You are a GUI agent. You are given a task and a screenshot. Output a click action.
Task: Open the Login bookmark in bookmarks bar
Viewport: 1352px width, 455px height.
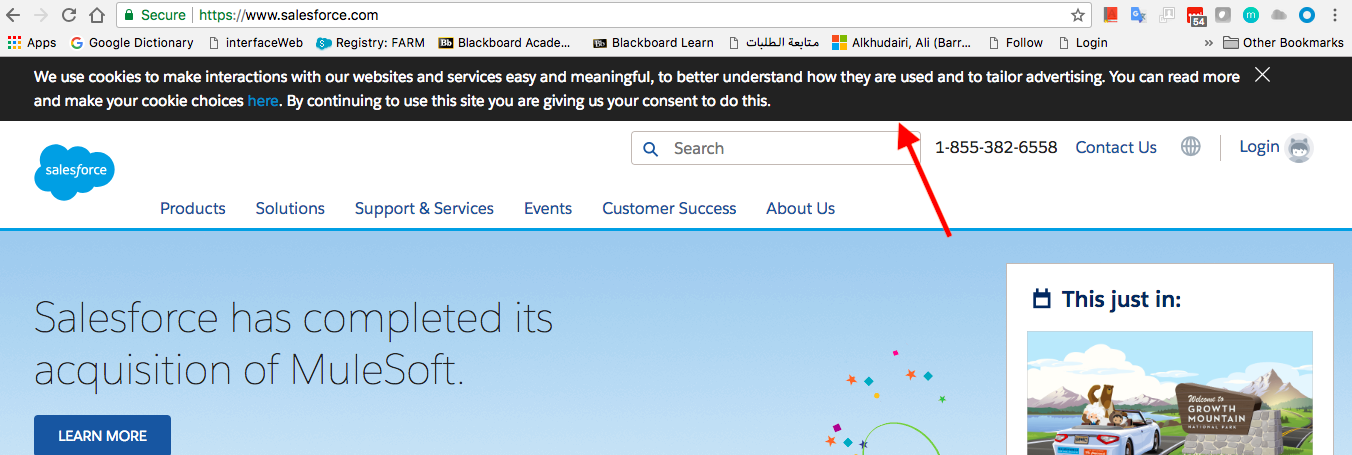(1082, 42)
